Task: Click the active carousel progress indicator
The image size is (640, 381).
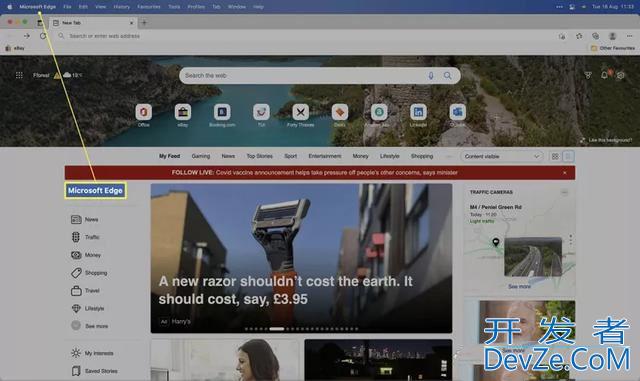Action: click(276, 329)
